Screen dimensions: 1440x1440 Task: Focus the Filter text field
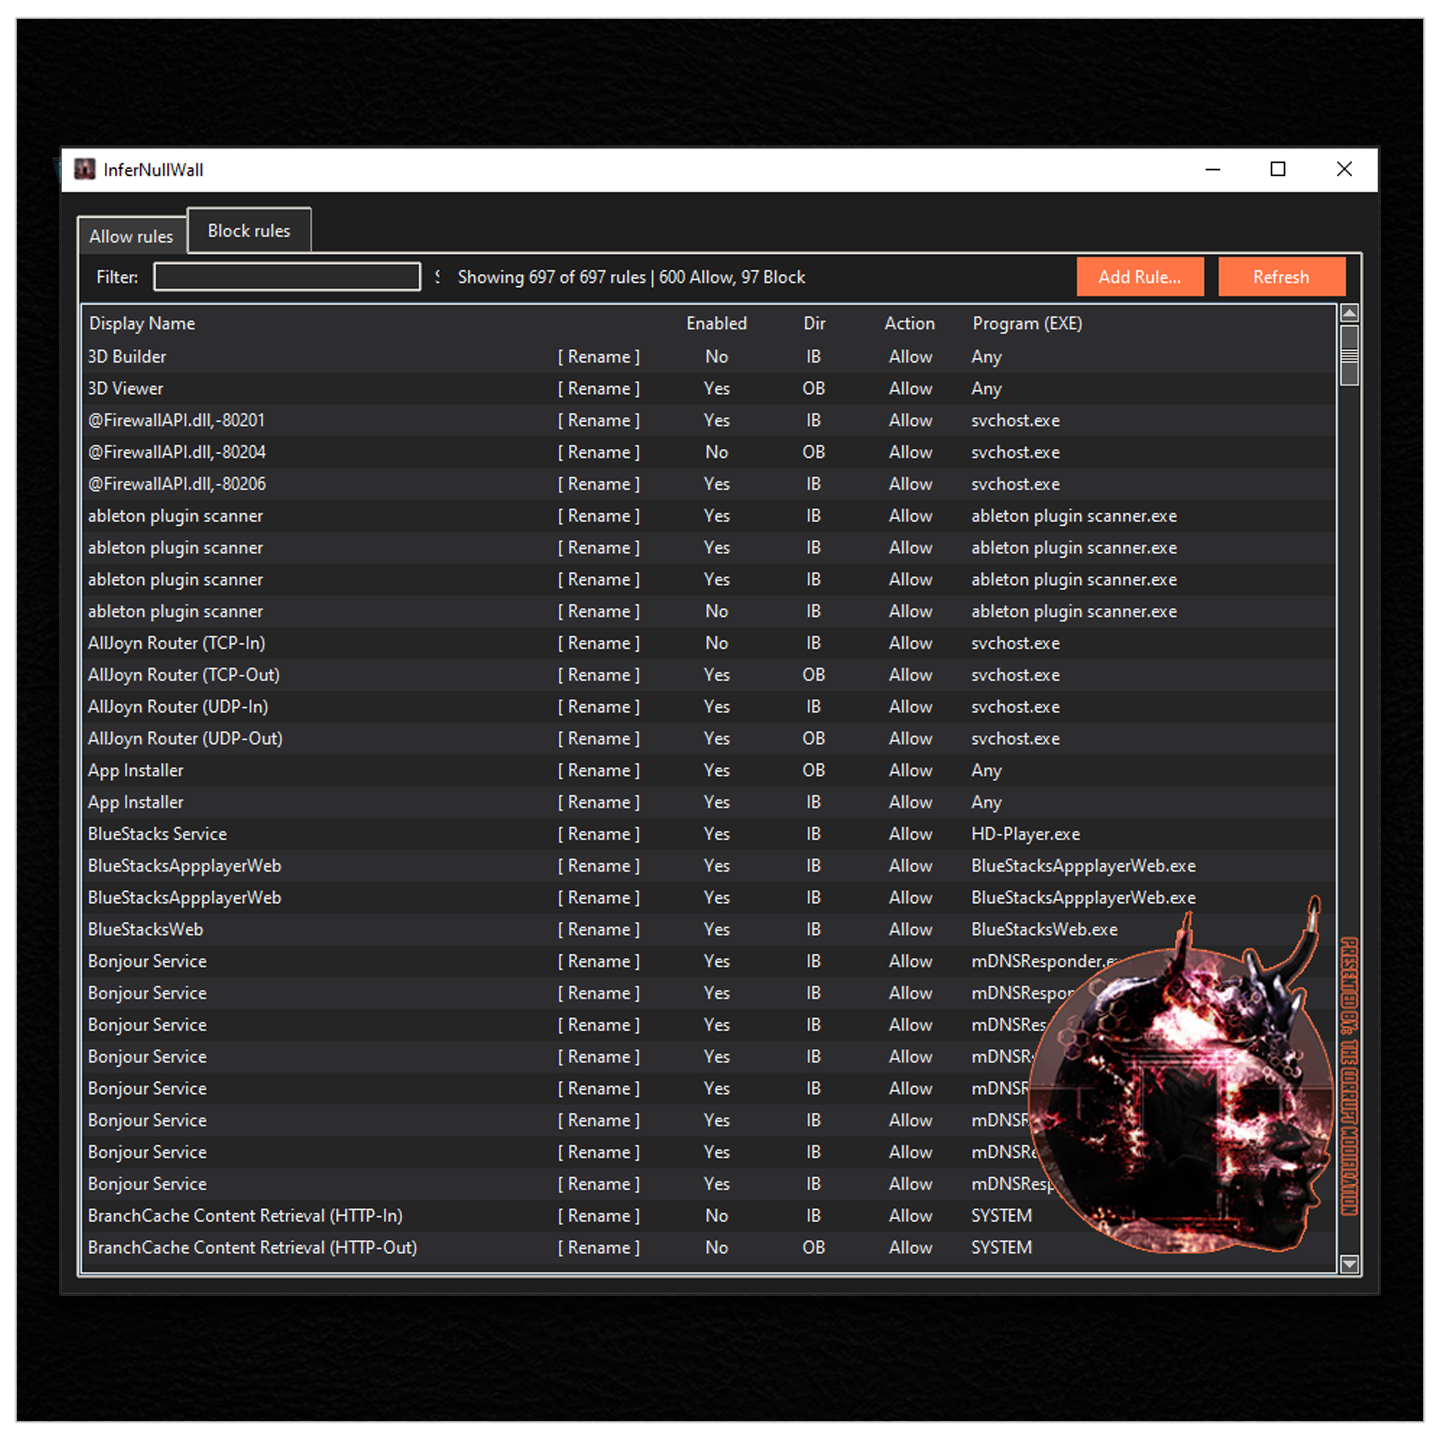pyautogui.click(x=287, y=277)
